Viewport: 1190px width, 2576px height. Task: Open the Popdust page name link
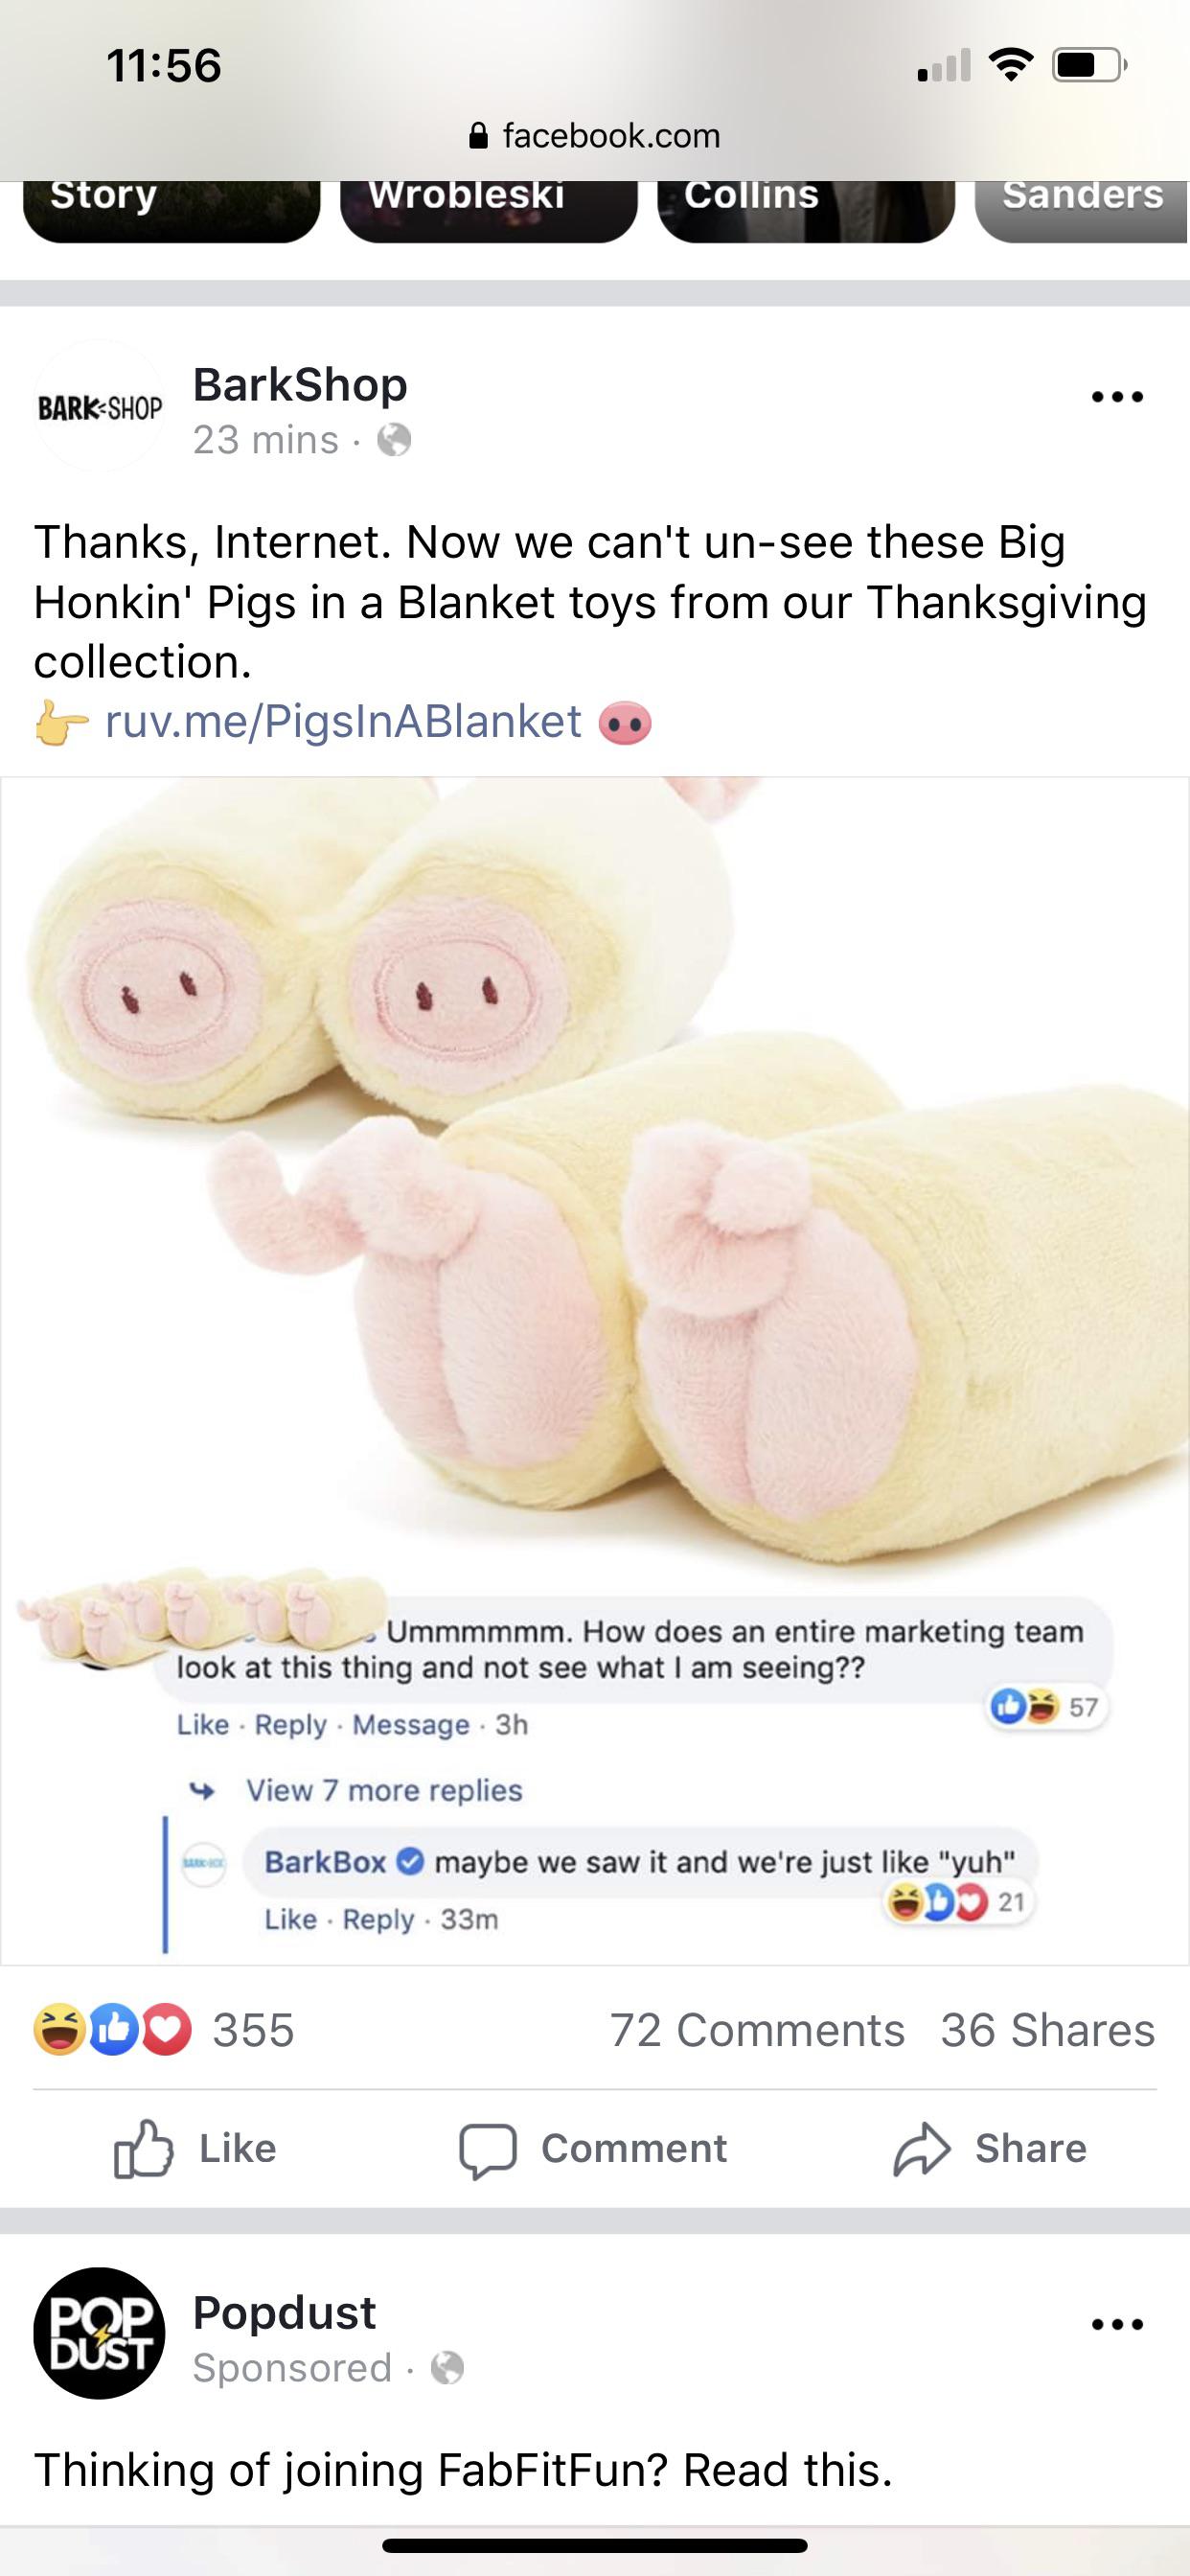click(x=284, y=2312)
